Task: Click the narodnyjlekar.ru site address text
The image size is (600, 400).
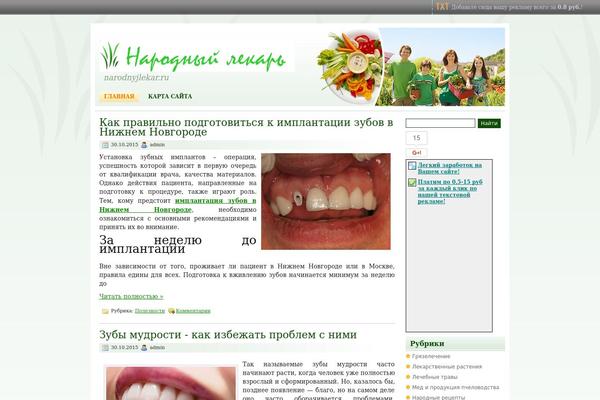Action: pyautogui.click(x=136, y=77)
